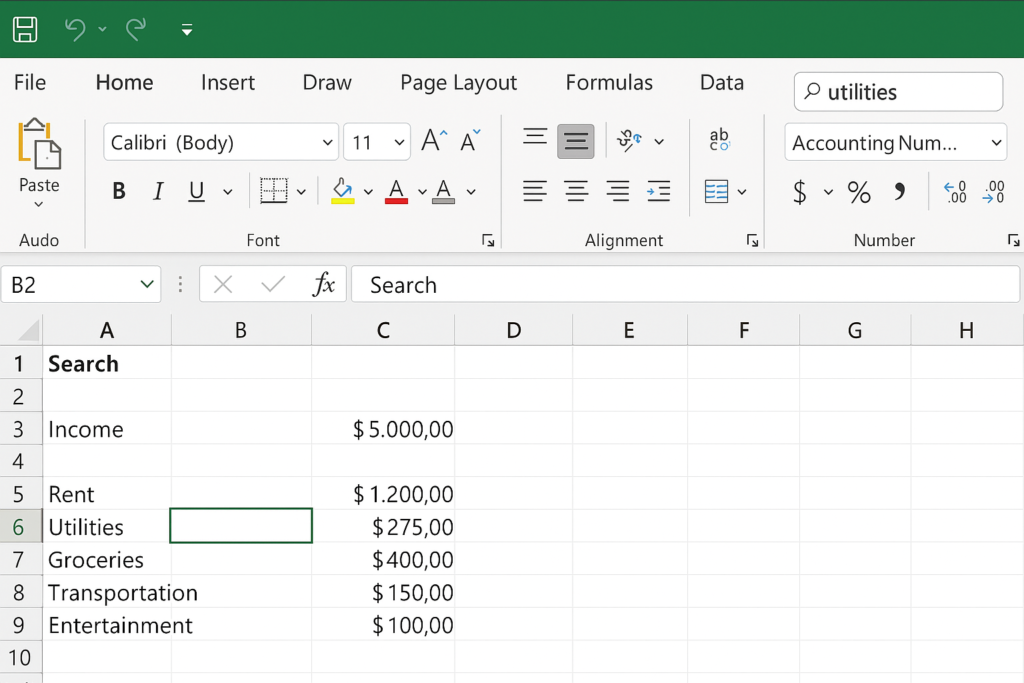1024x683 pixels.
Task: Click the Percent Style icon
Action: (x=858, y=192)
